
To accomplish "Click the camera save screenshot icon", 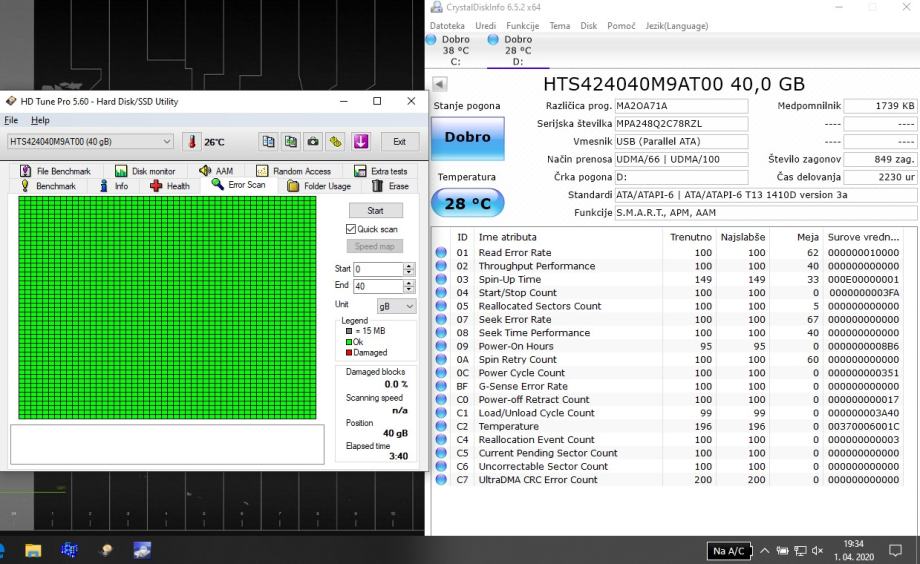I will pos(313,142).
